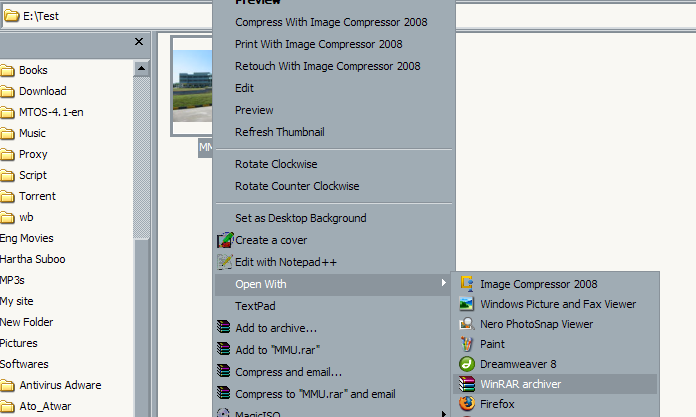This screenshot has height=417, width=696.
Task: Close the folders pane with X button
Action: tap(139, 41)
